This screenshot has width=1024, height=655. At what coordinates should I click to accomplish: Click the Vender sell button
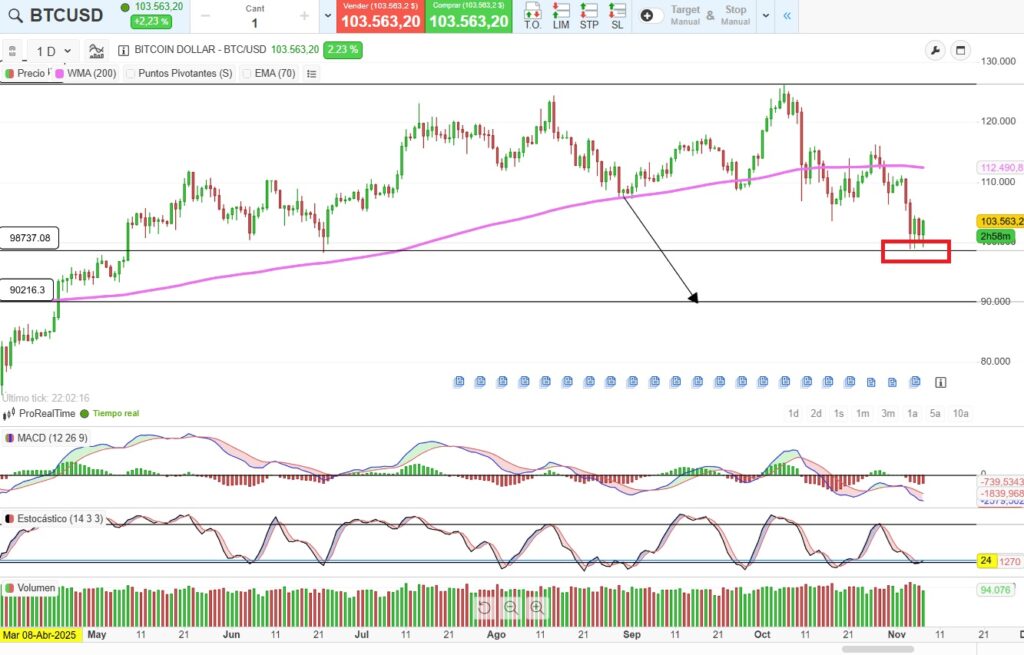click(380, 18)
